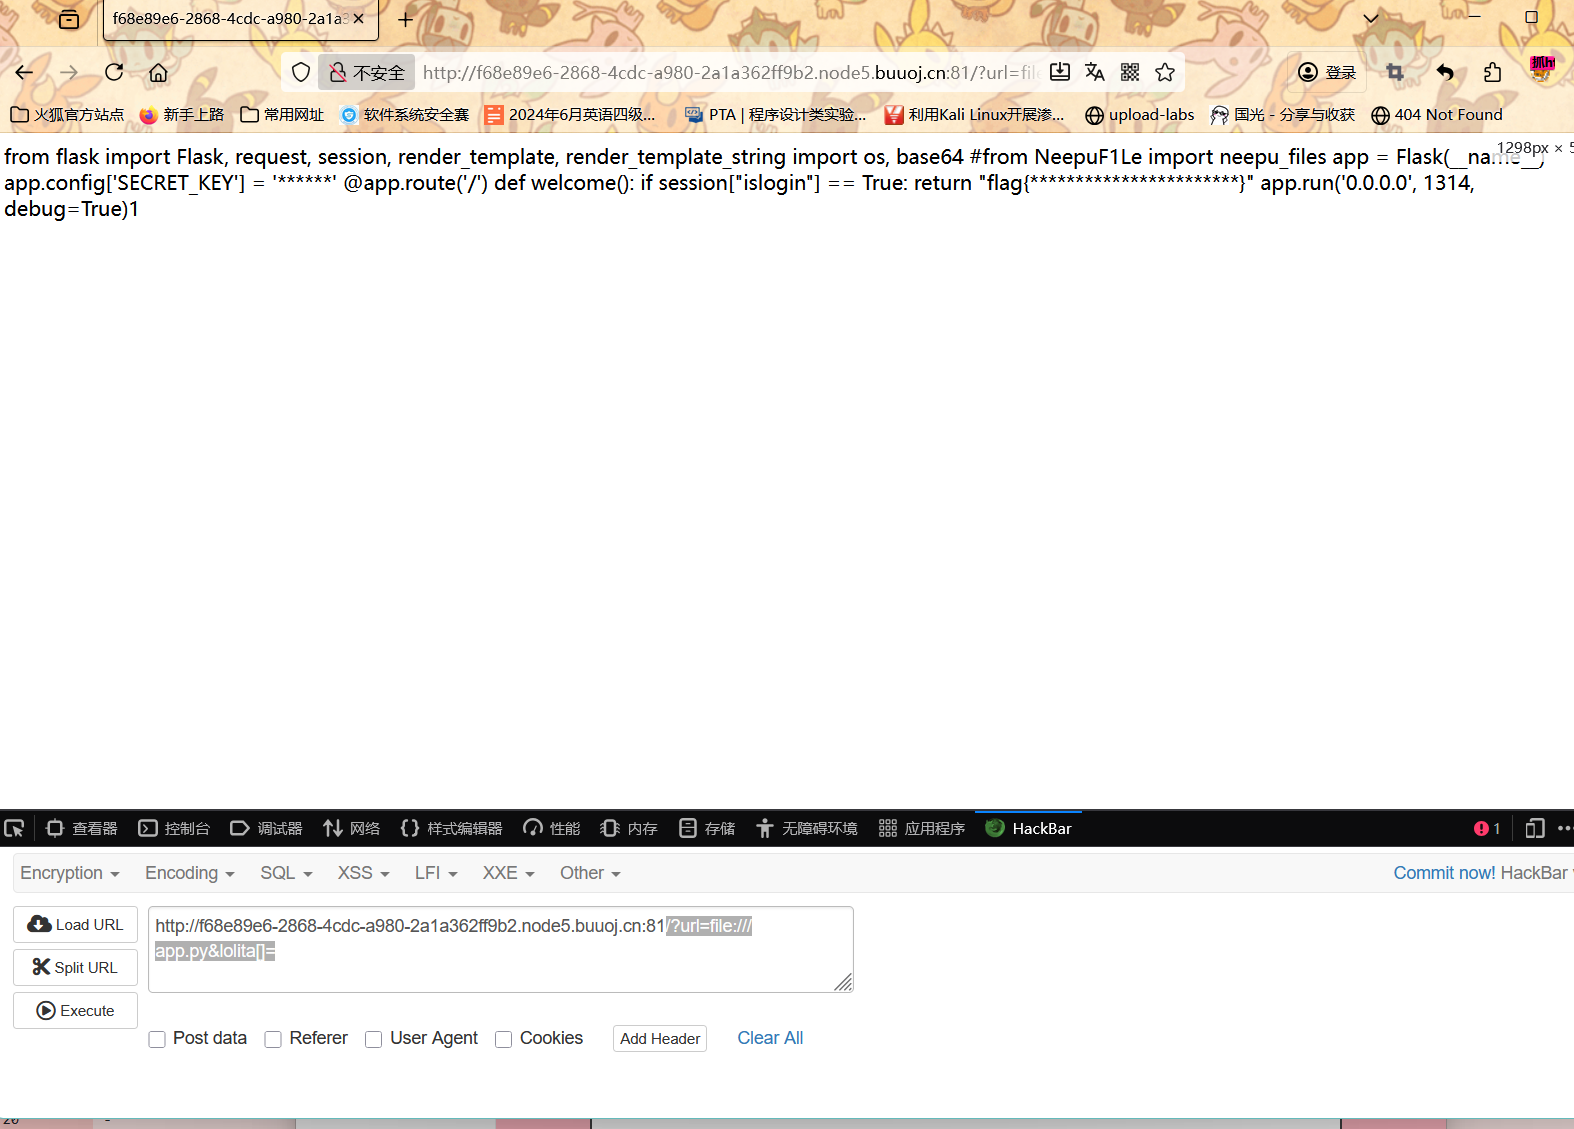The width and height of the screenshot is (1574, 1129).
Task: Activate the element picker in DevTools
Action: tap(15, 828)
